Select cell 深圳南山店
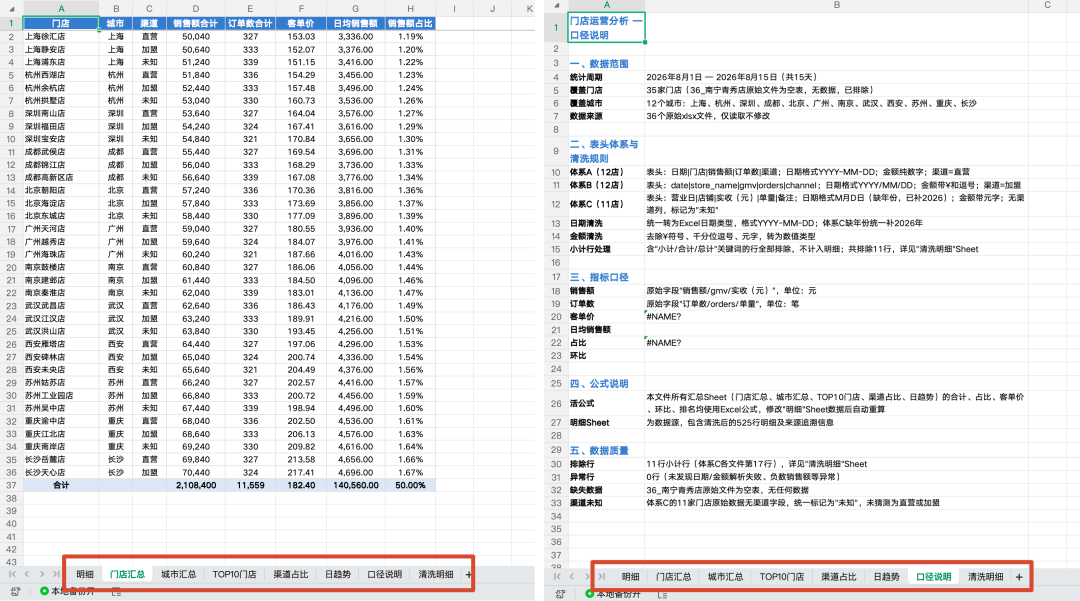 (61, 114)
